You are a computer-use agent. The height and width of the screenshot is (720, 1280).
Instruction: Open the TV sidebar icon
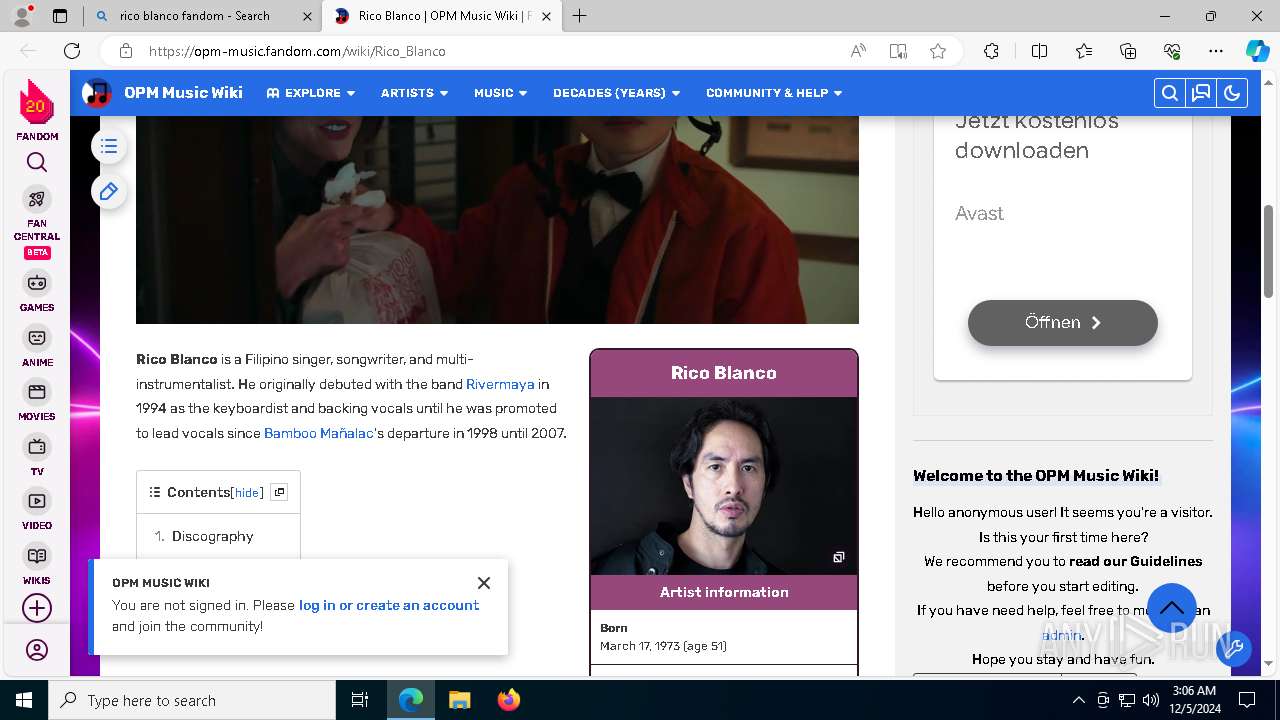37,446
